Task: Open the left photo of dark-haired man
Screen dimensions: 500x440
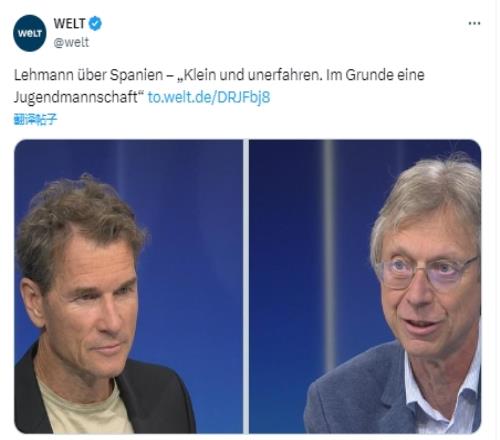Action: click(x=129, y=286)
